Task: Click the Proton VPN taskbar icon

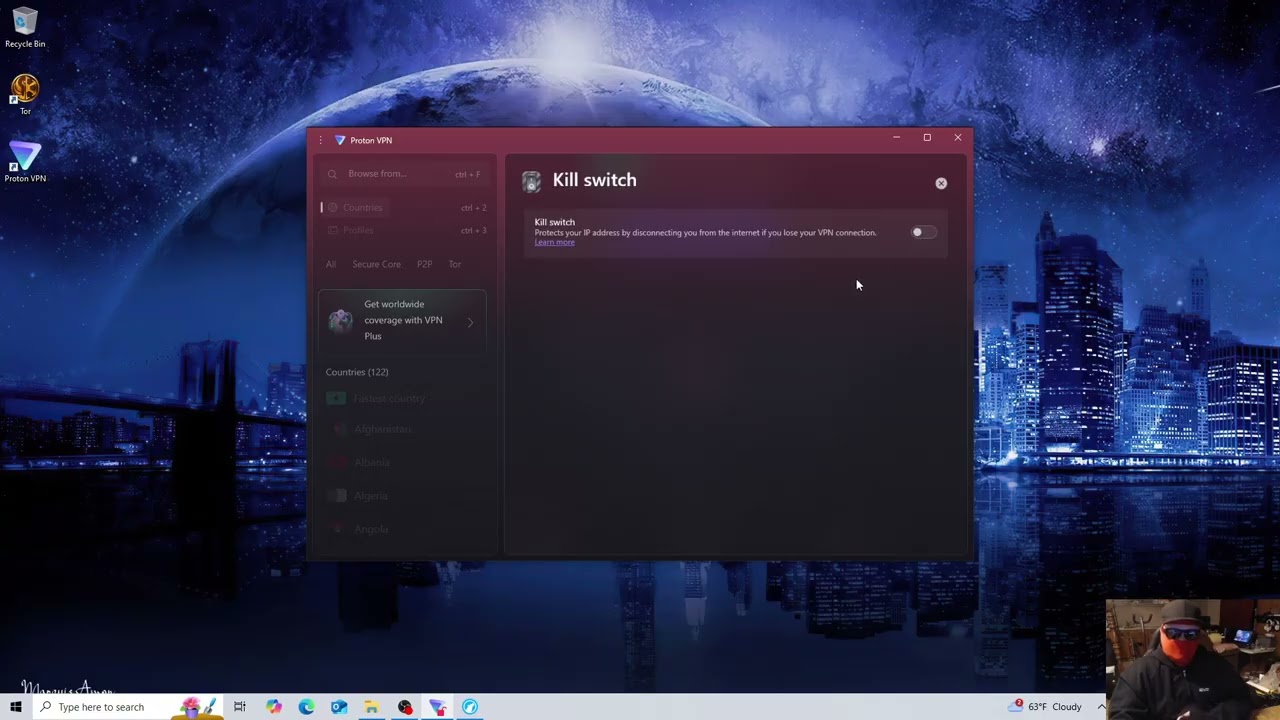Action: tap(437, 707)
